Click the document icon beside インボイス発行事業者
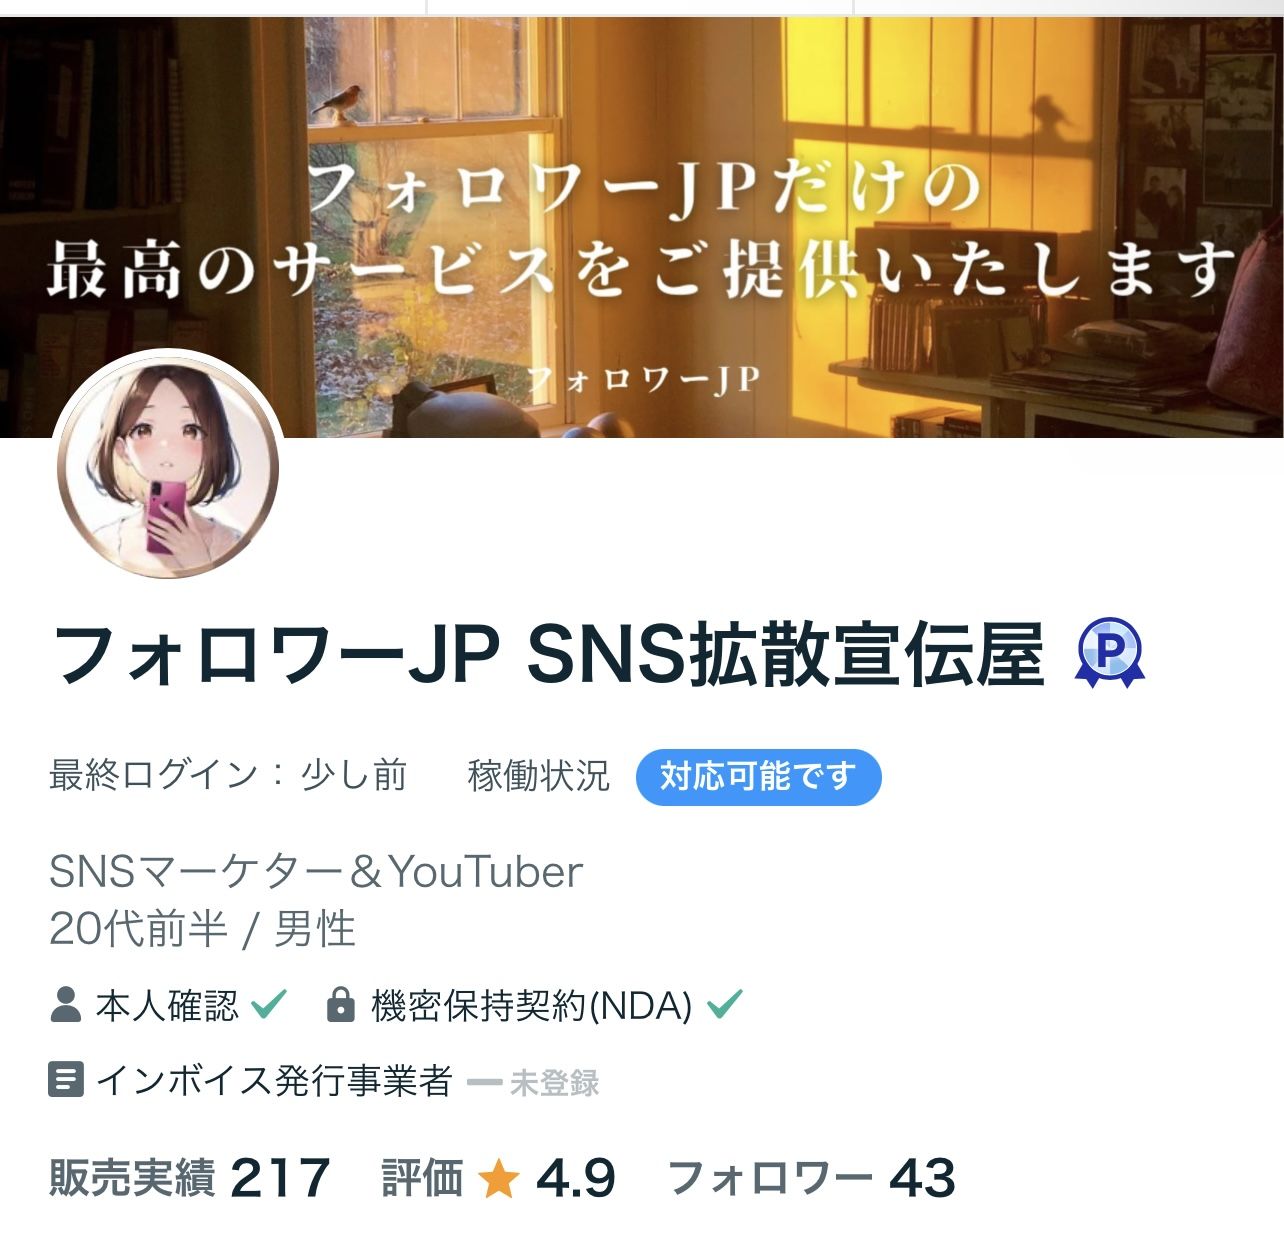Image resolution: width=1284 pixels, height=1258 pixels. click(x=65, y=1081)
